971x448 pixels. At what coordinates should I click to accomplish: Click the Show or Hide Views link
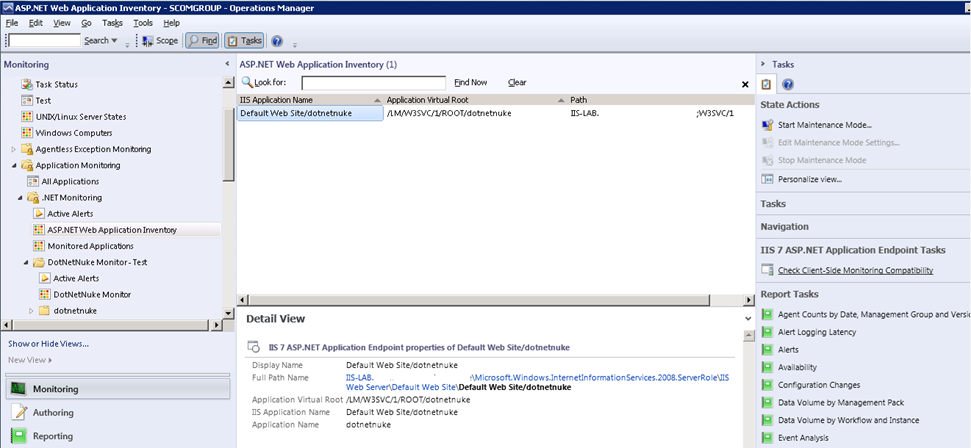(x=48, y=344)
